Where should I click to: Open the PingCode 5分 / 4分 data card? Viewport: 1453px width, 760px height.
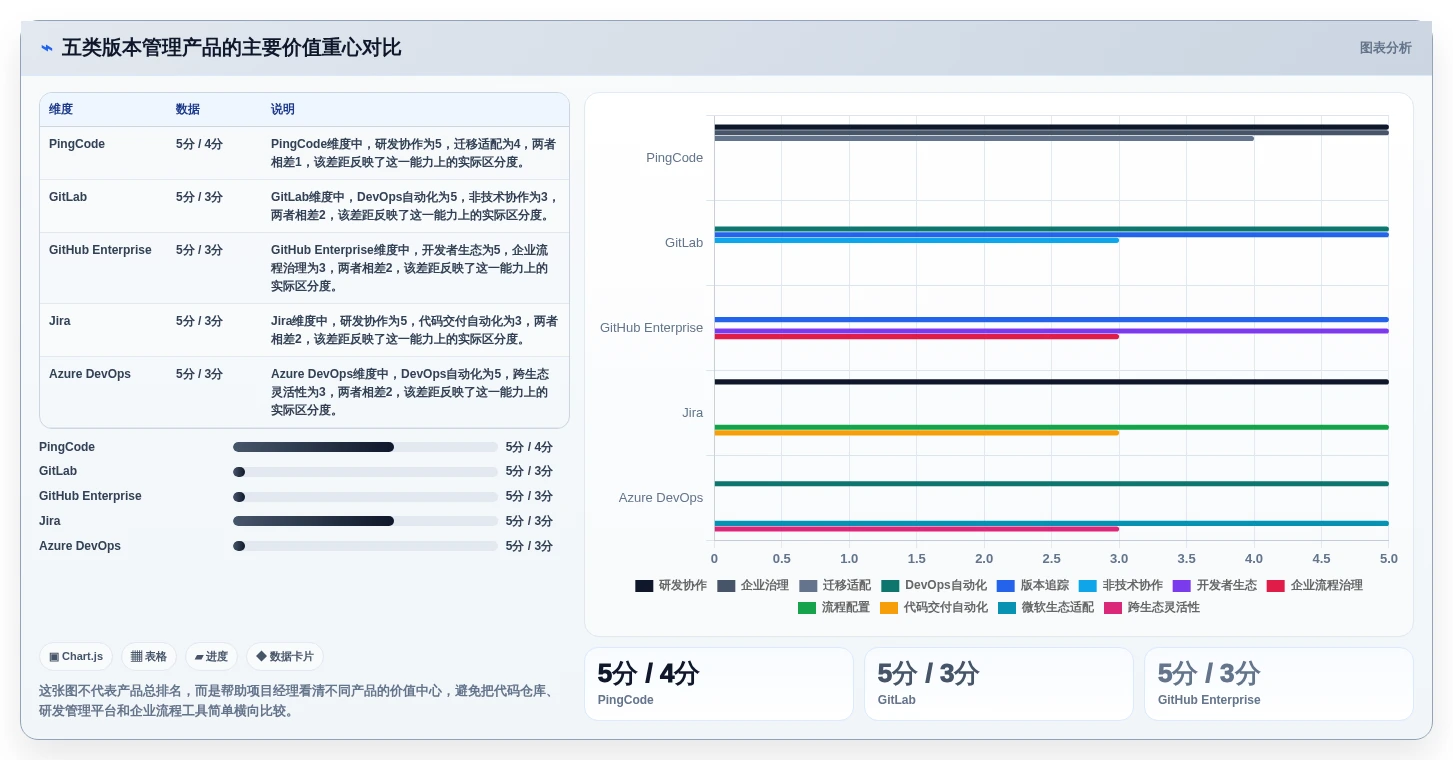[719, 684]
